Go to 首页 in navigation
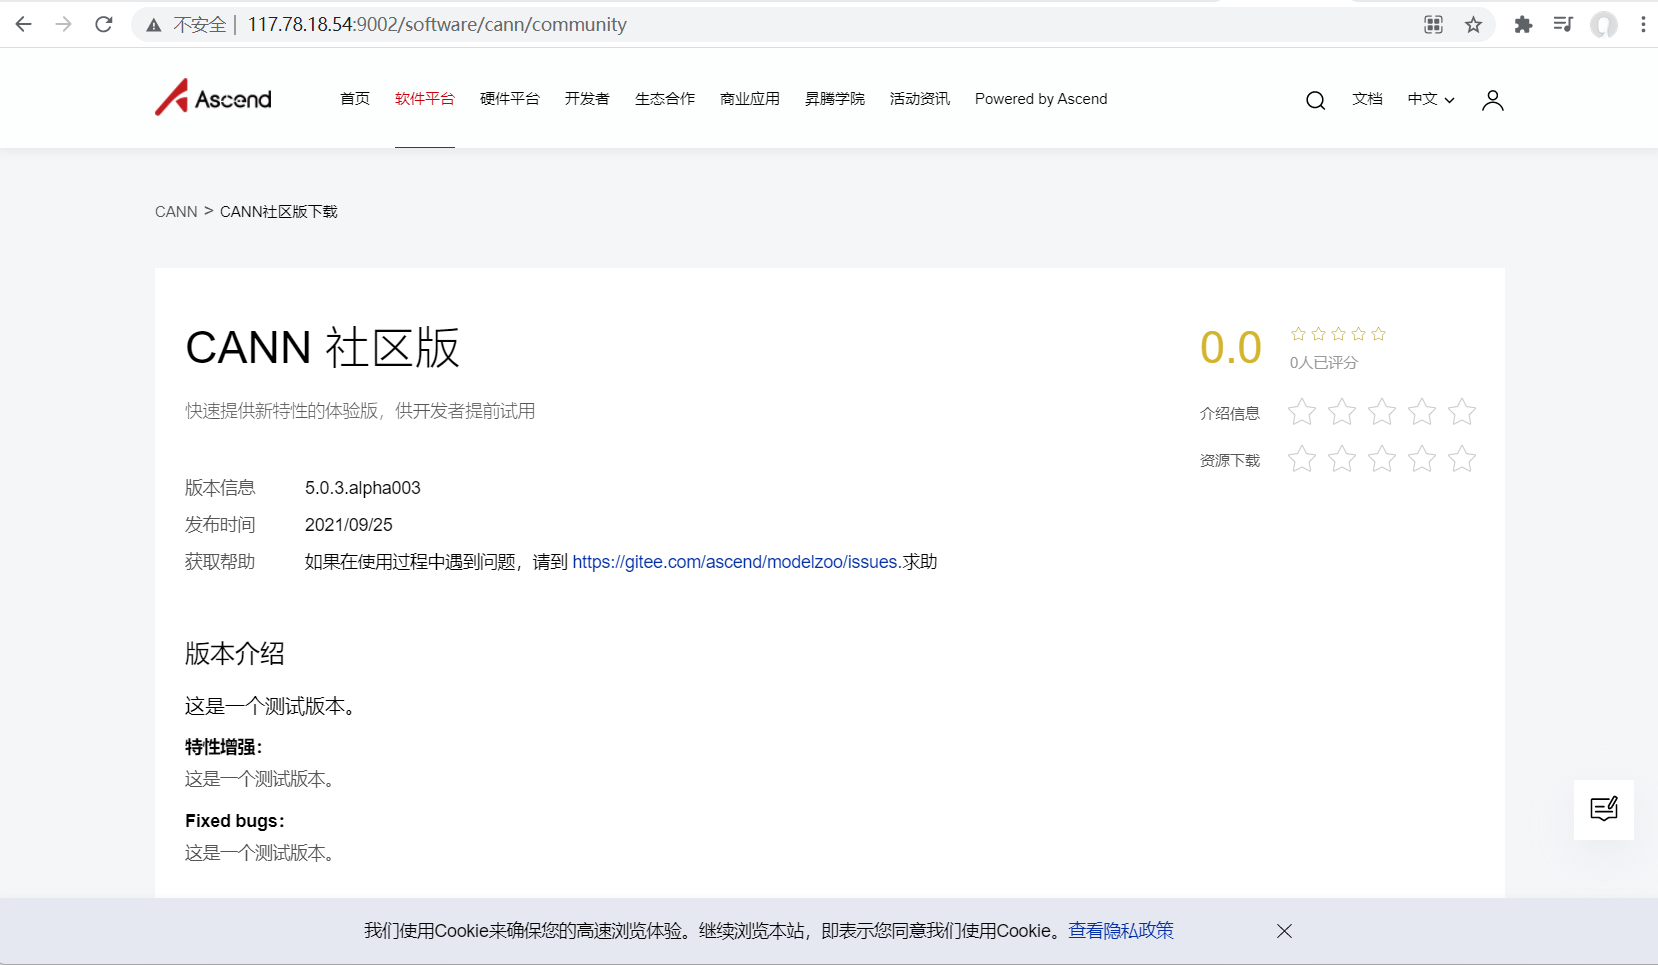 point(355,99)
